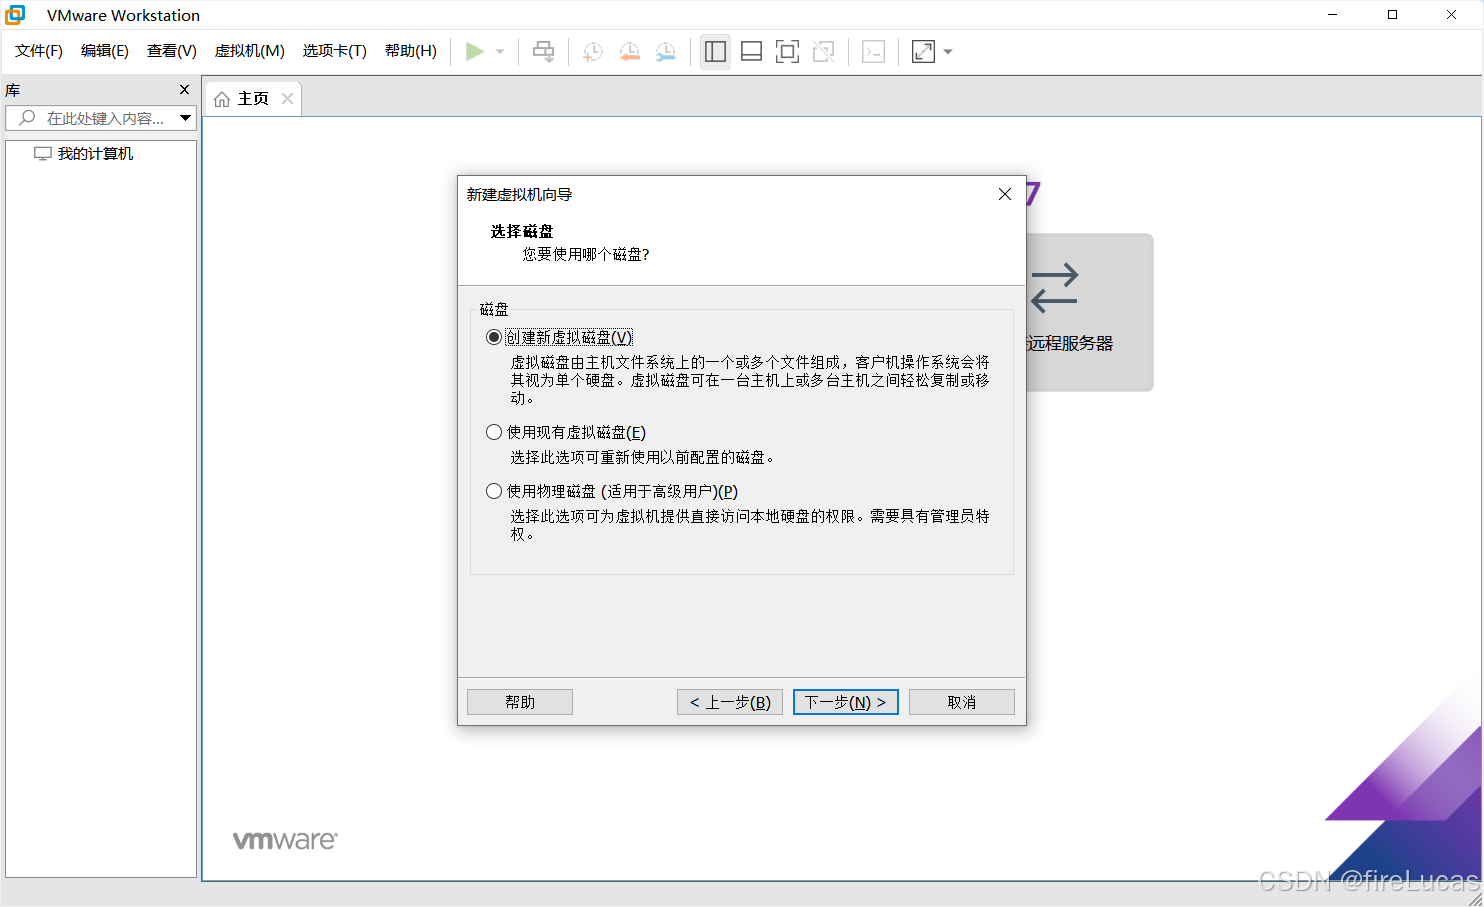The height and width of the screenshot is (907, 1484).
Task: Maximize the VMware Workstation window
Action: point(1392,15)
